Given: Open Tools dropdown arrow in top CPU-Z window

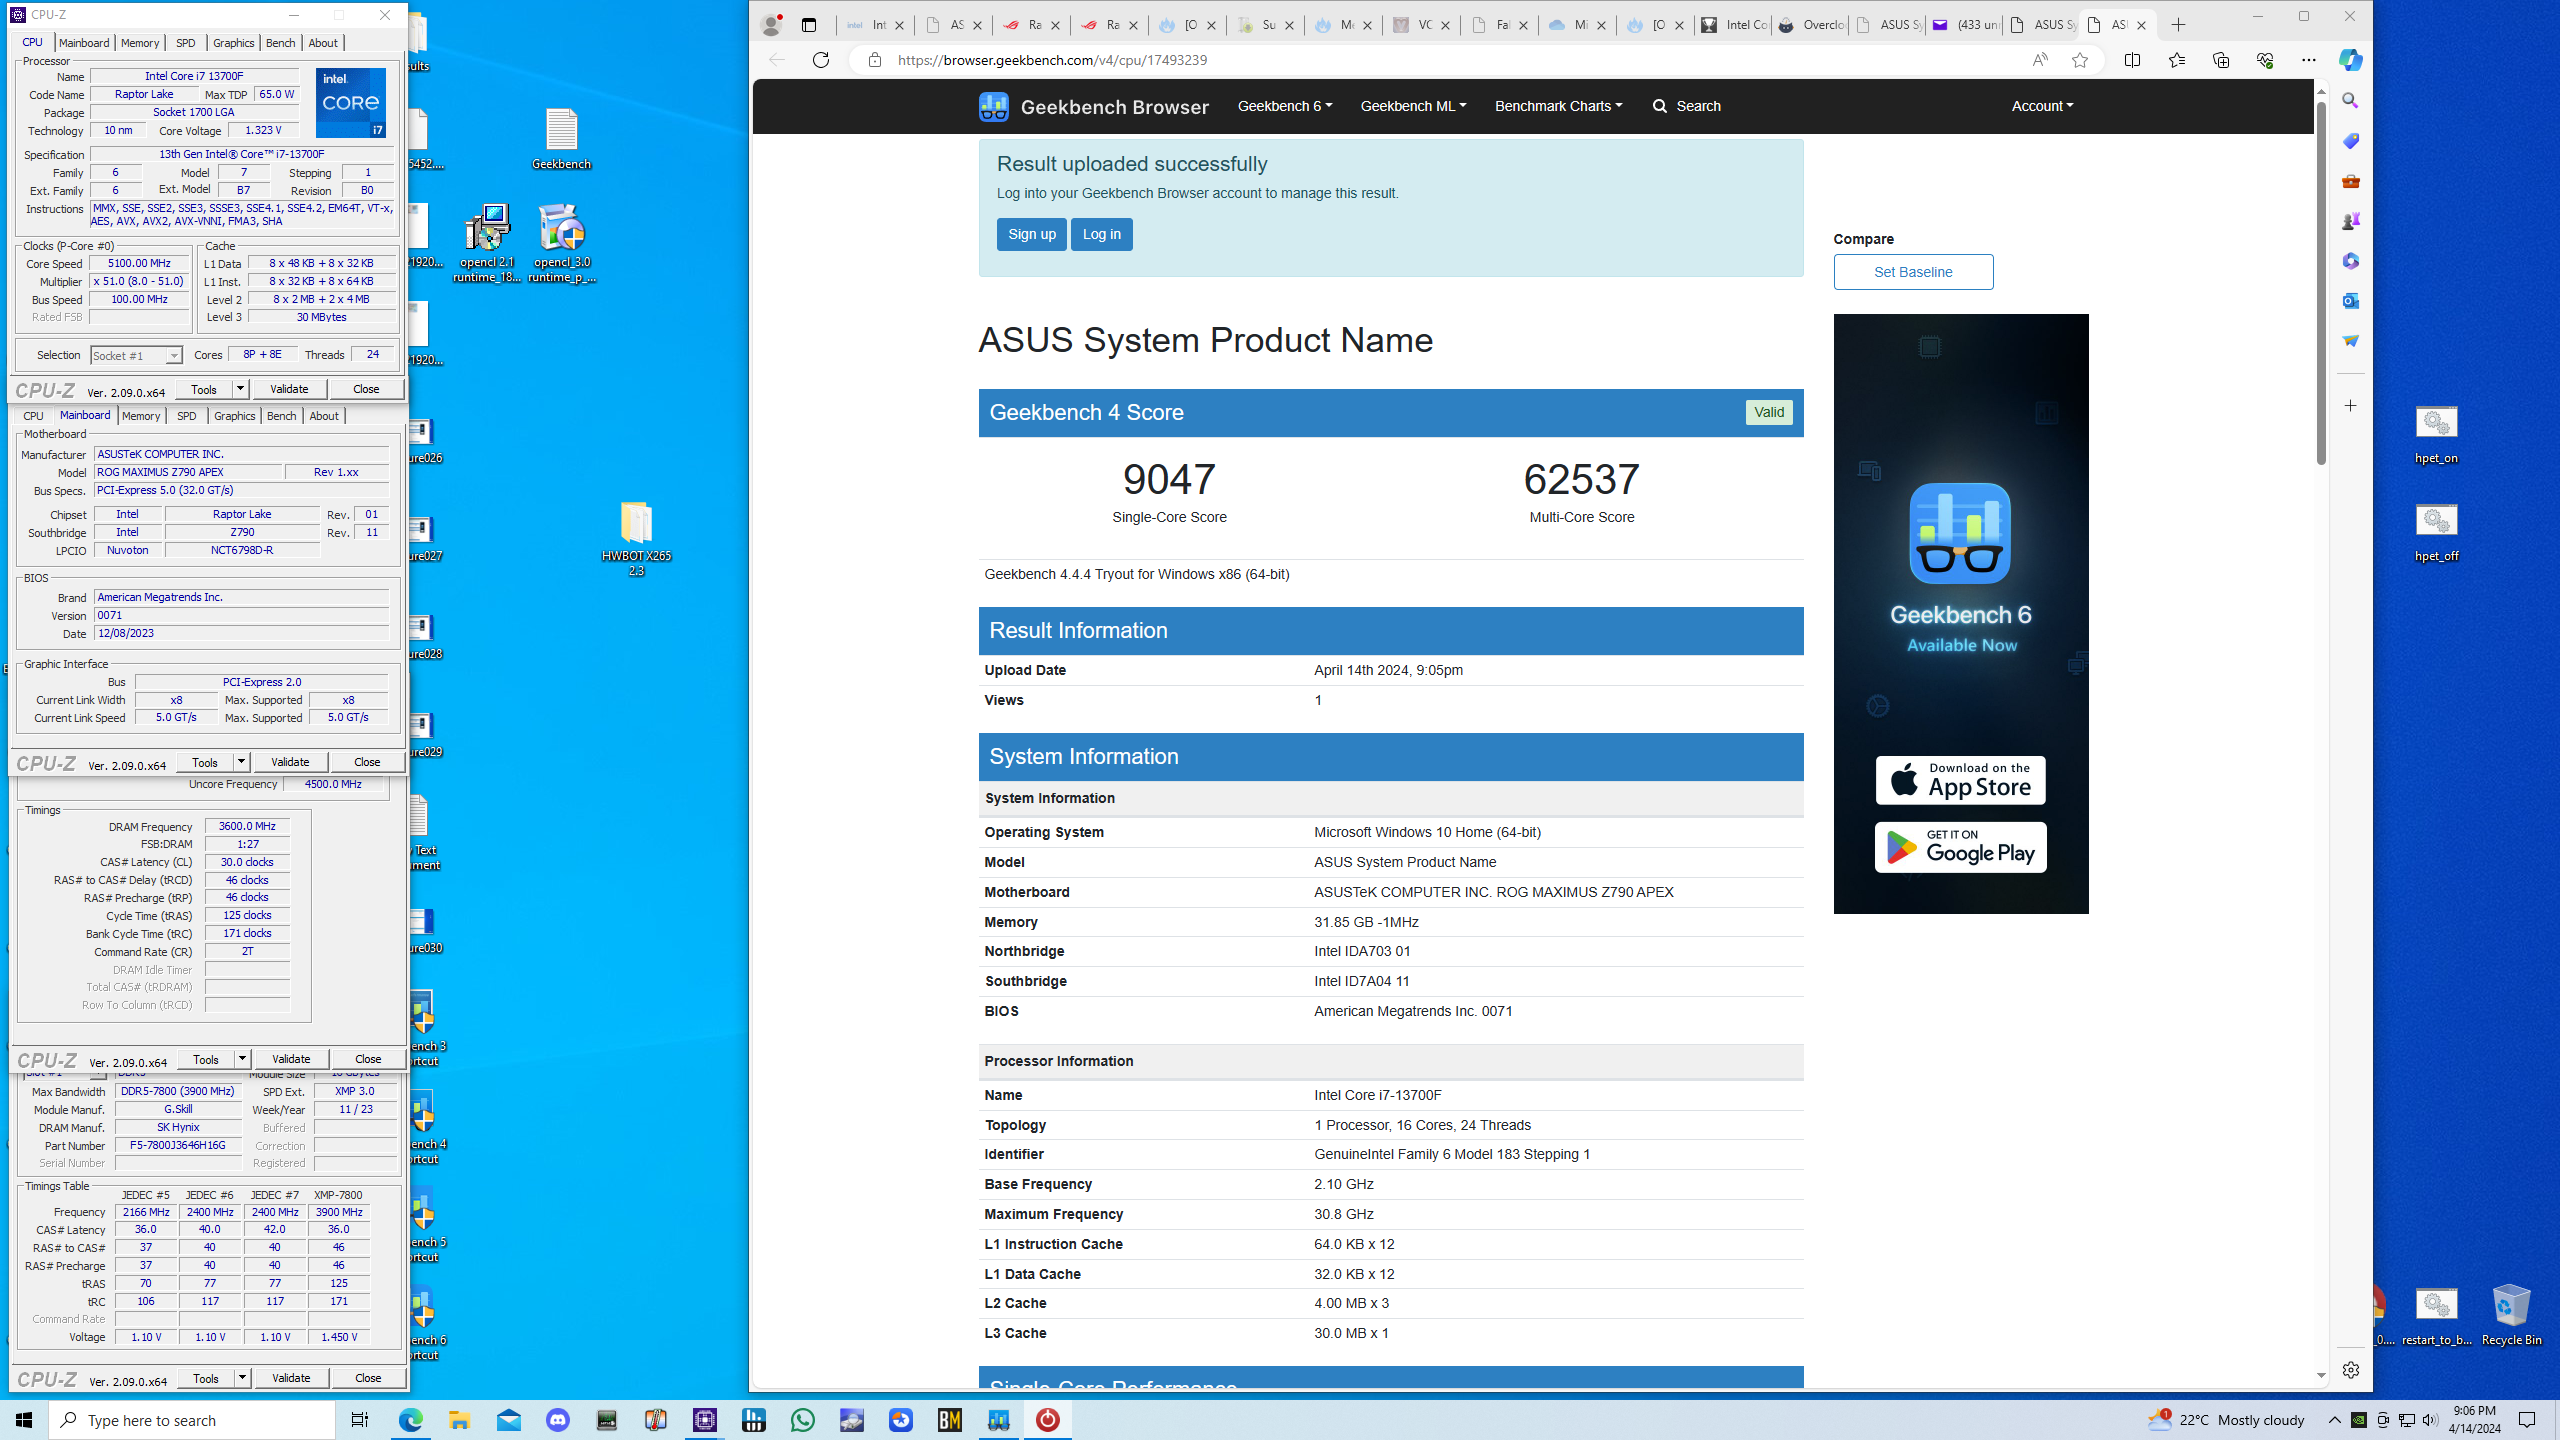Looking at the screenshot, I should tap(240, 388).
